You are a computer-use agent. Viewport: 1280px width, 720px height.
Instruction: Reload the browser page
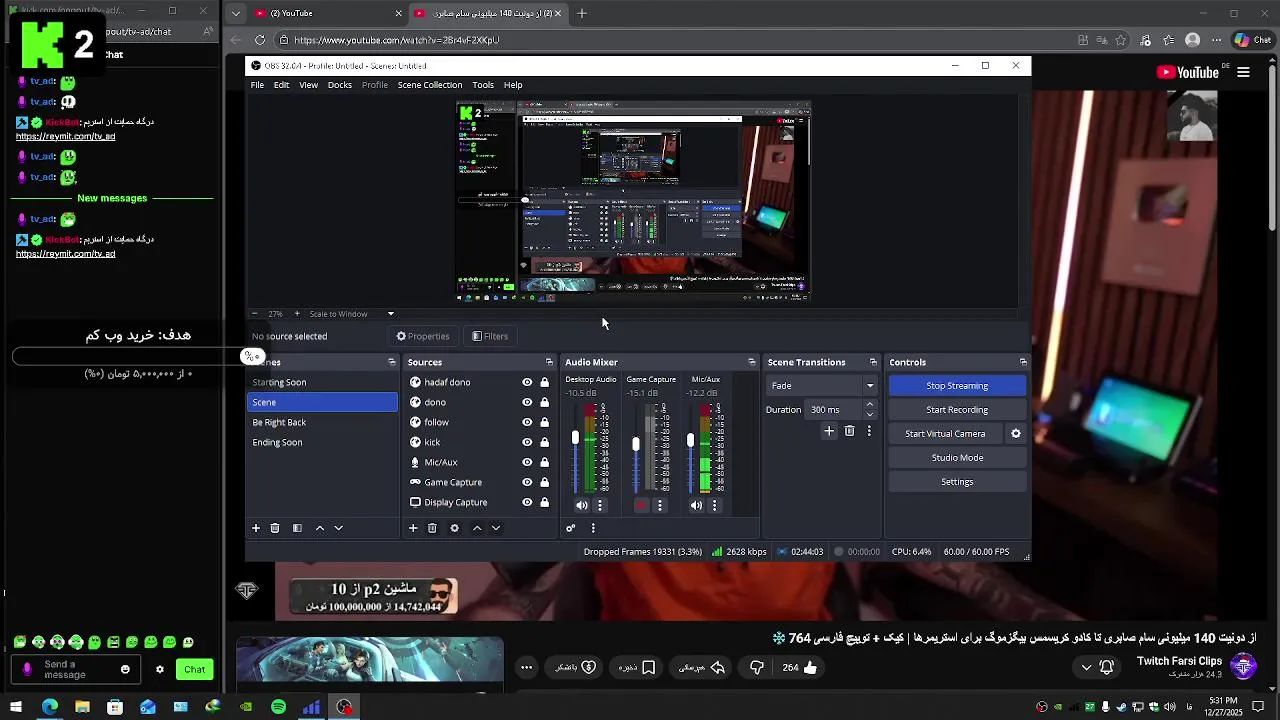[260, 40]
